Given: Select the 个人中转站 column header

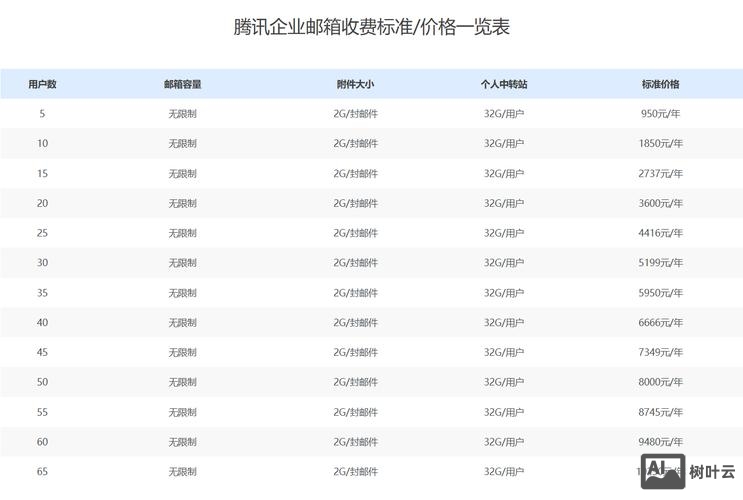Looking at the screenshot, I should (504, 84).
